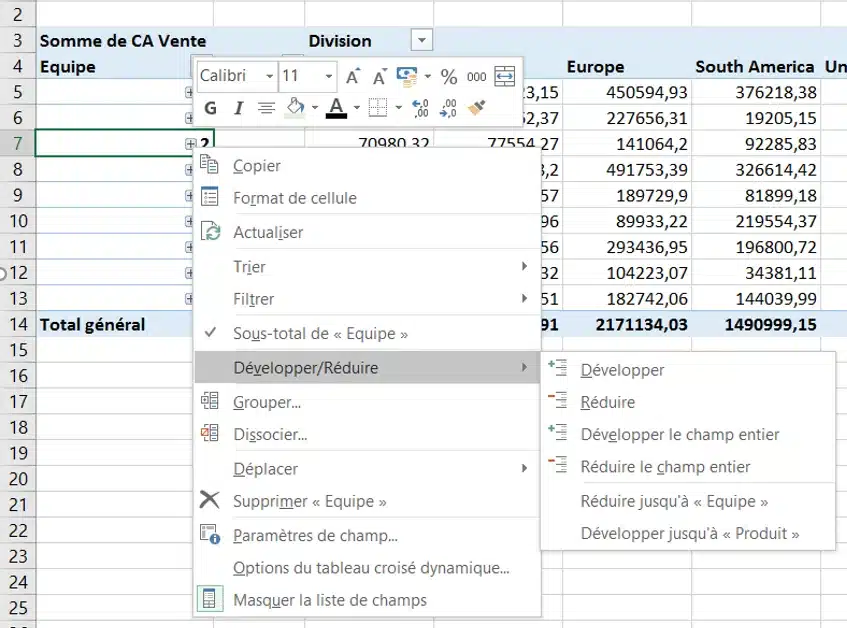Choose Réduire le champ entier

click(x=688, y=467)
